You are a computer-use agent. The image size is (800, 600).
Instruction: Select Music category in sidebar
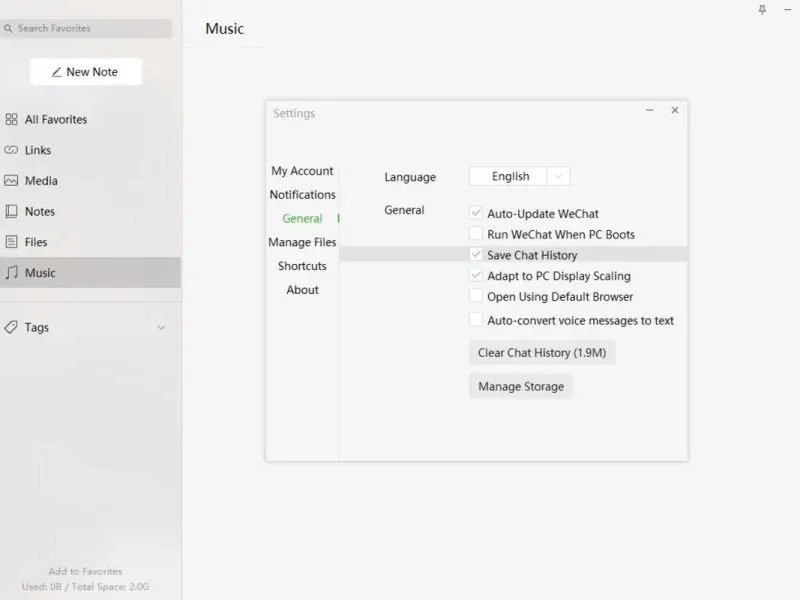pyautogui.click(x=90, y=272)
